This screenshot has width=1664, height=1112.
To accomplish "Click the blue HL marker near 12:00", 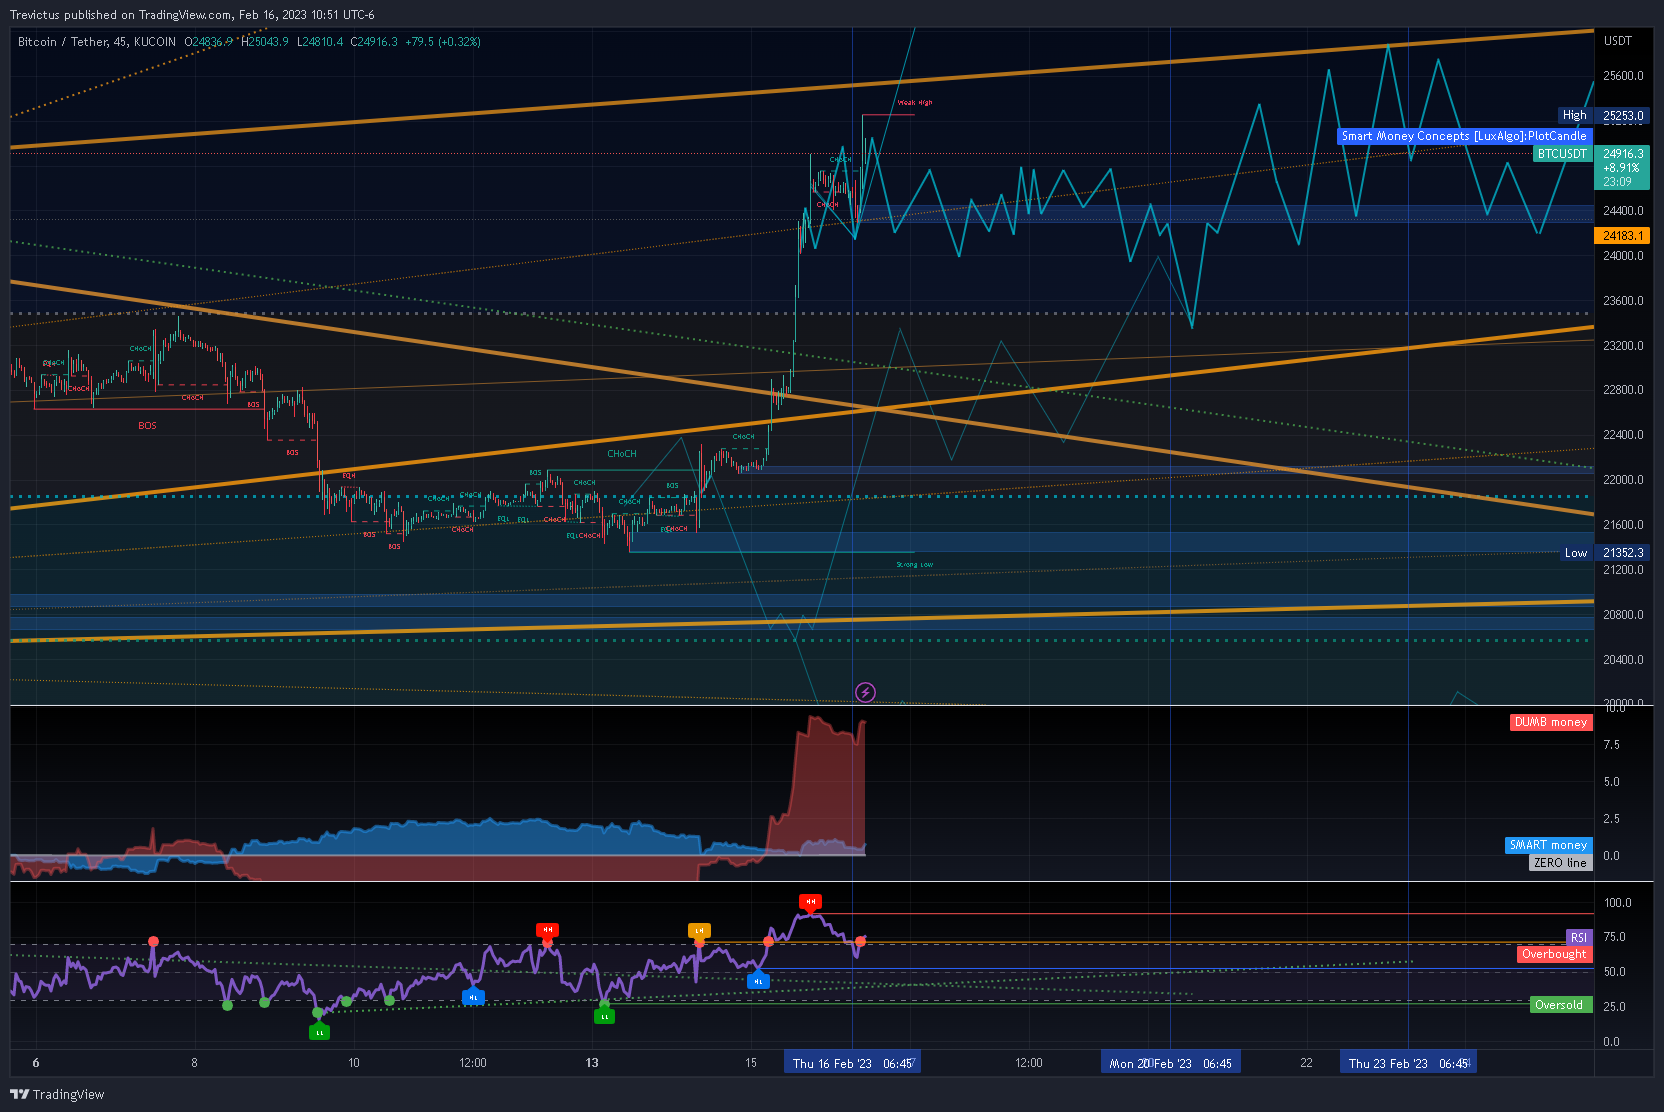I will 473,997.
